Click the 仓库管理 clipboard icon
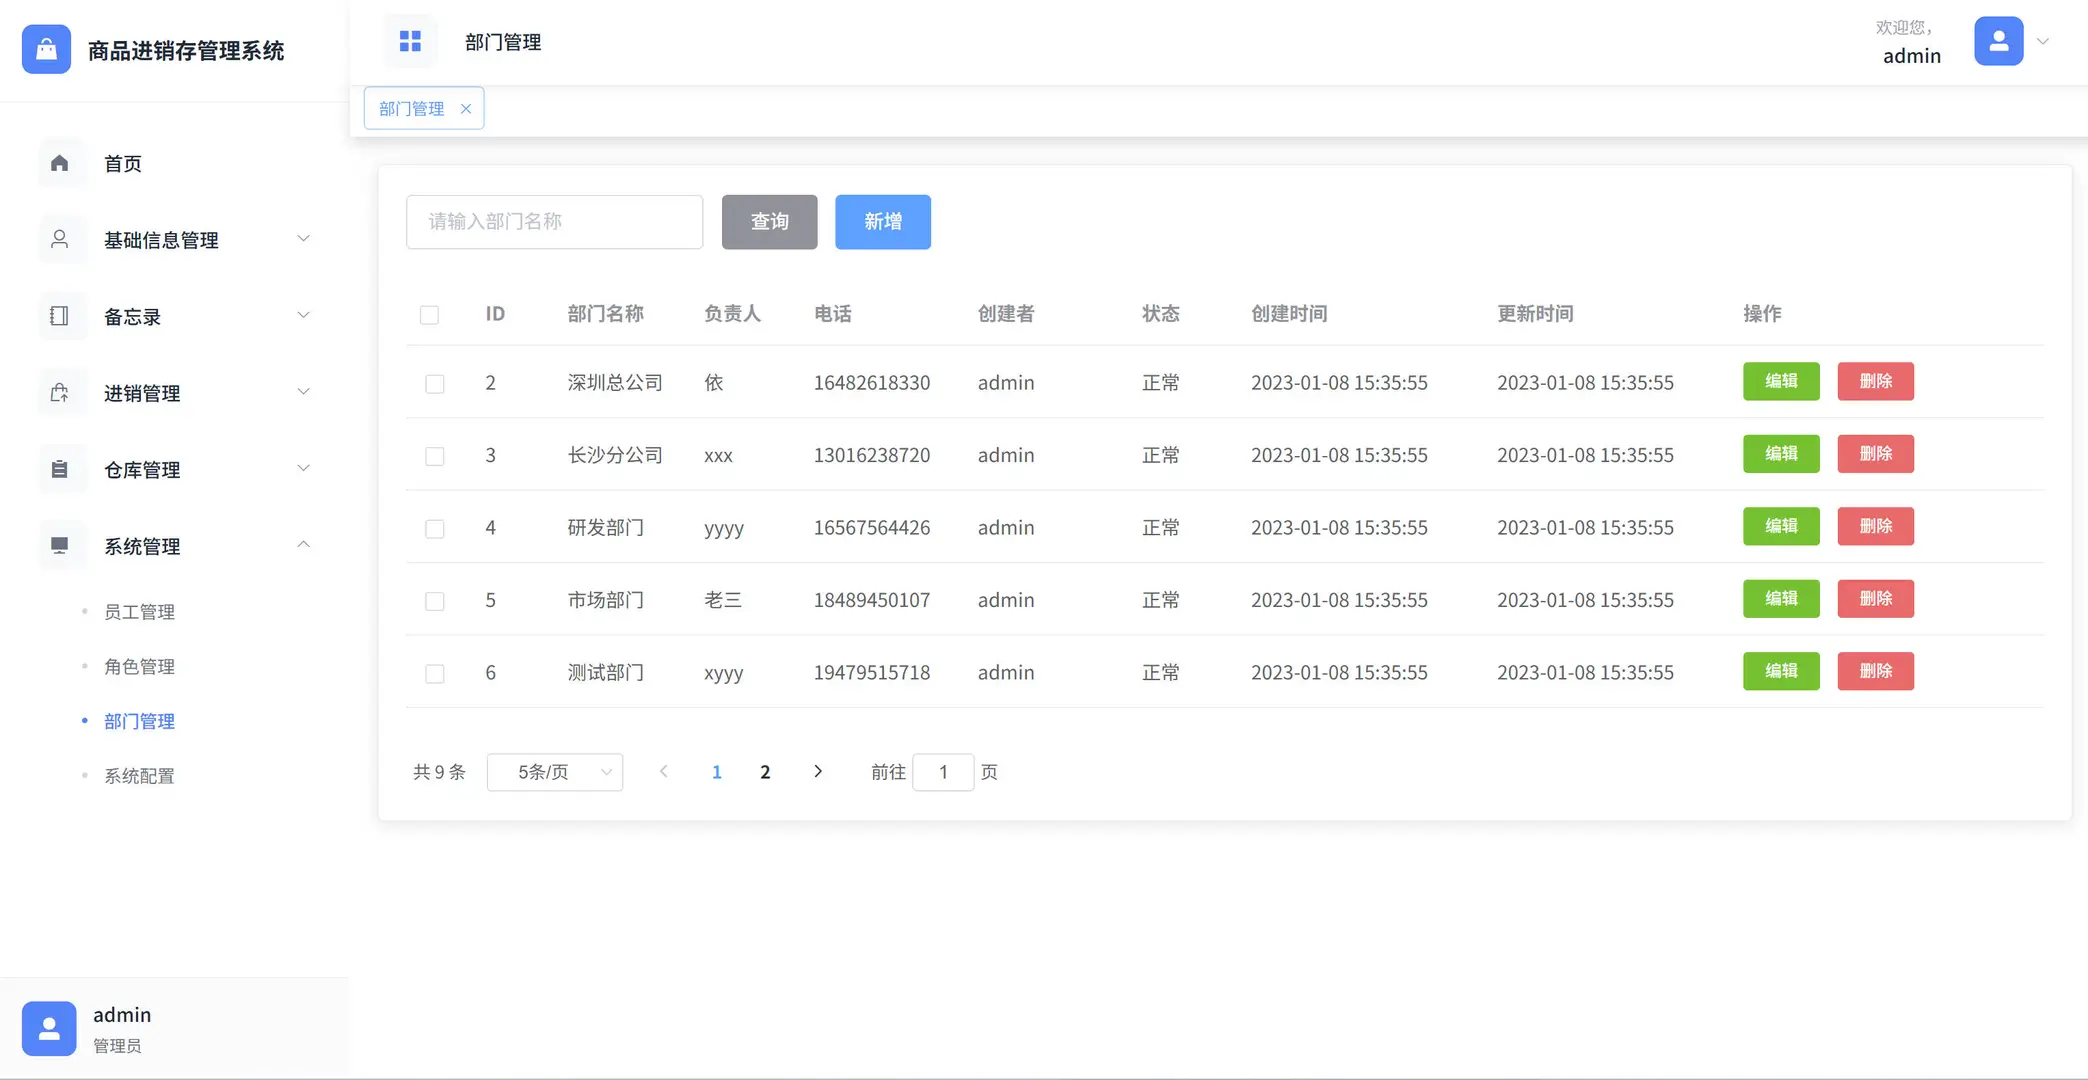 click(x=59, y=469)
